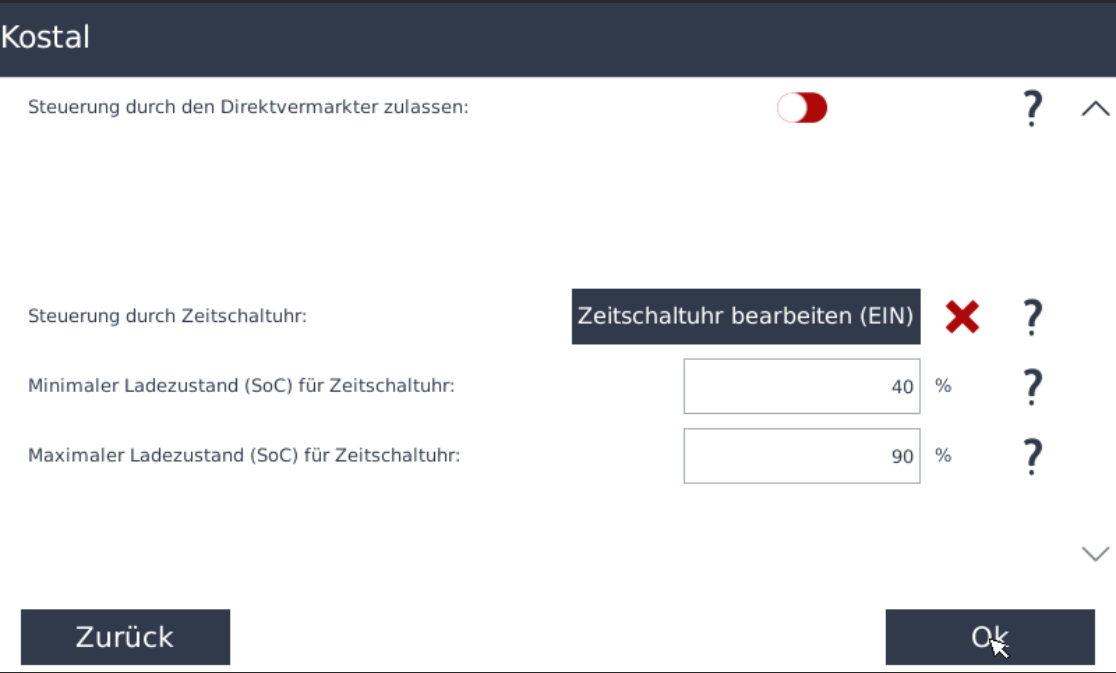View help for Maximaler Ladezustand (SoC)
Viewport: 1116px width, 673px height.
1032,456
